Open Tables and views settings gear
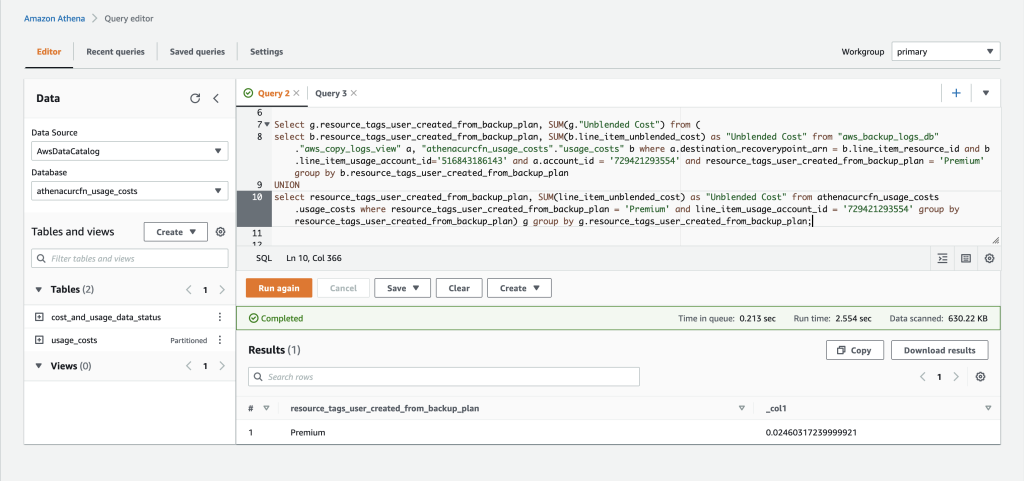The image size is (1024, 481). 220,232
